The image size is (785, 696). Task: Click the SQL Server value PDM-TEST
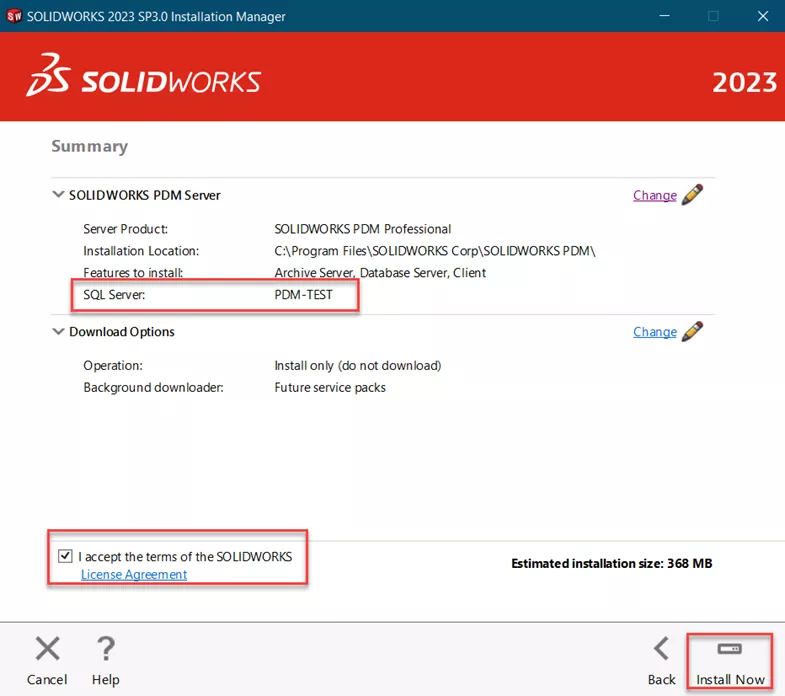(x=303, y=294)
